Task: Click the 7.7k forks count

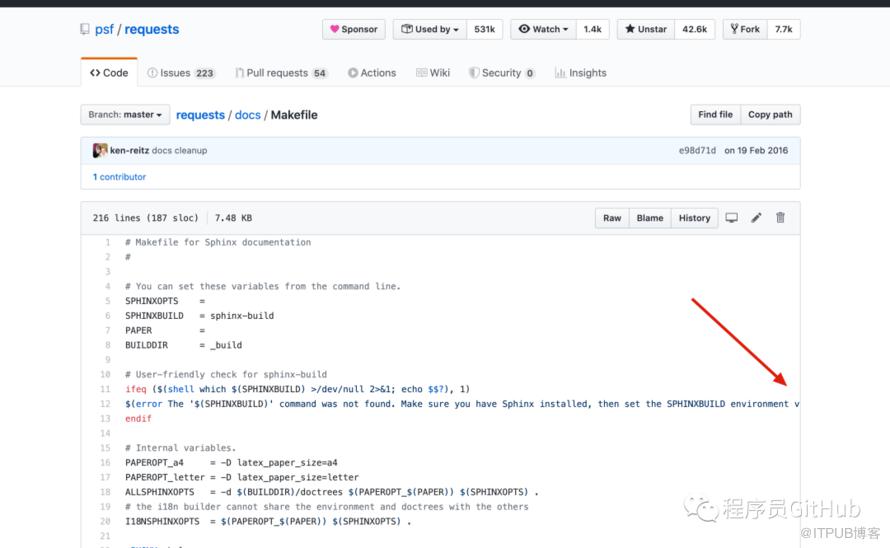Action: coord(784,29)
